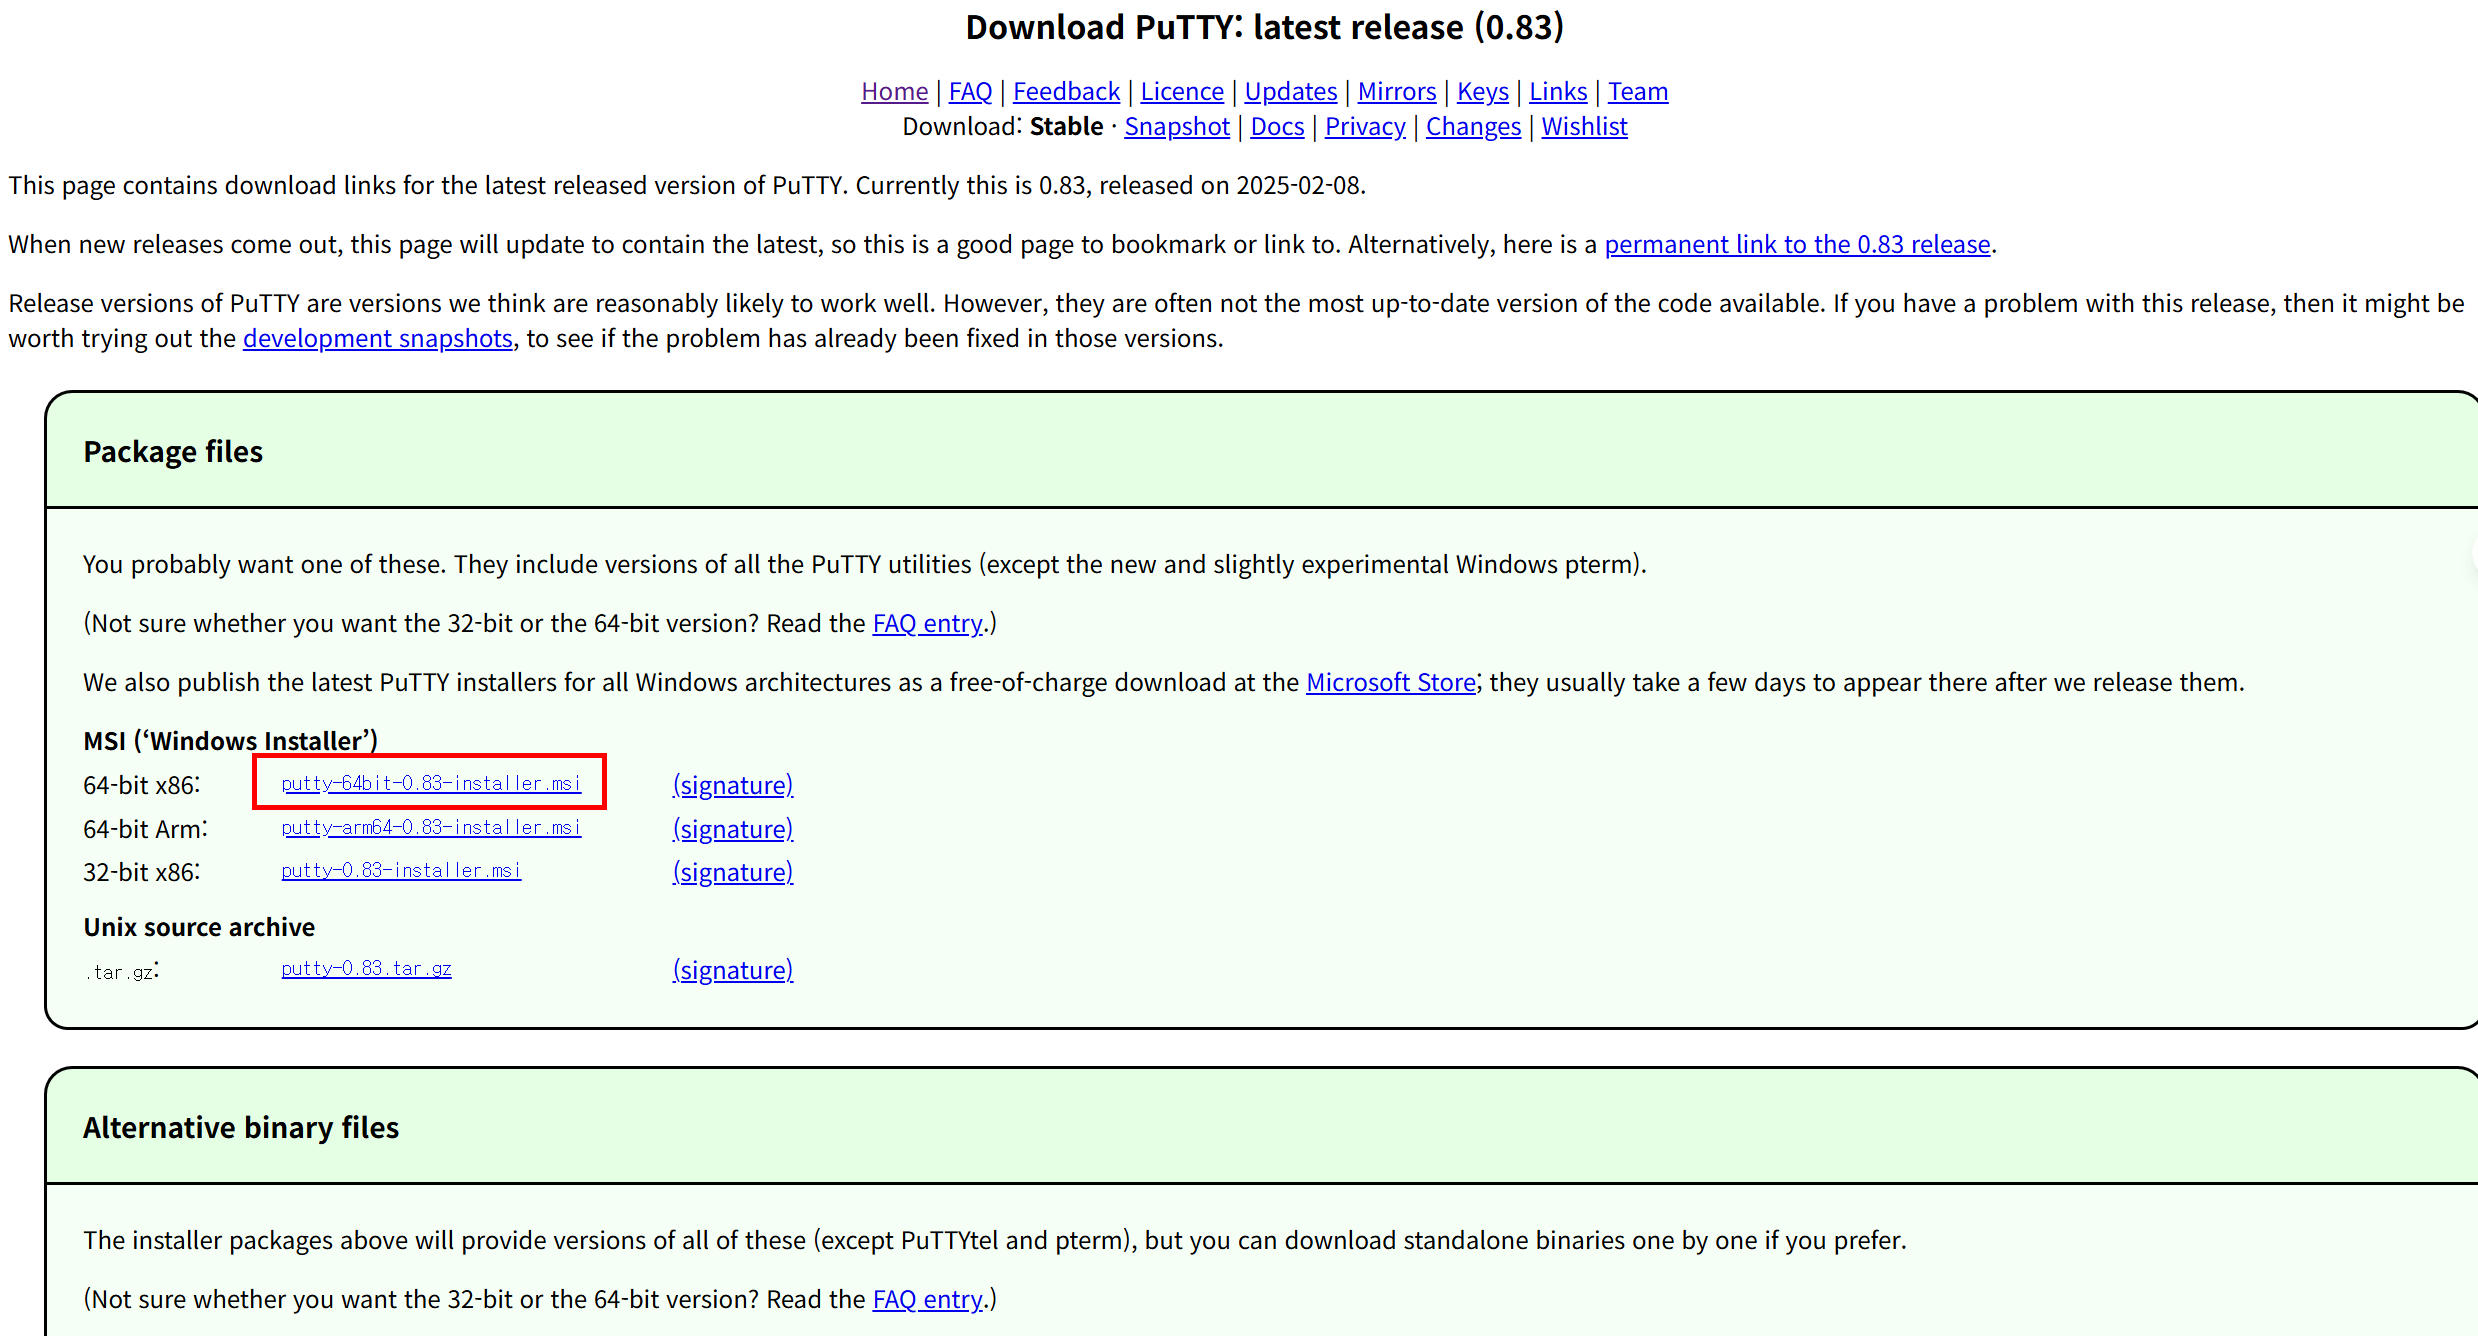2478x1336 pixels.
Task: Download putty-0.83.tar.gz source archive
Action: coord(366,968)
